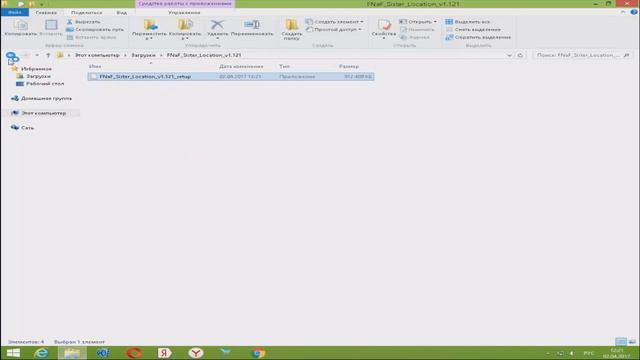Open the blue Файл (File) menu
640x360 pixels.
(15, 12)
